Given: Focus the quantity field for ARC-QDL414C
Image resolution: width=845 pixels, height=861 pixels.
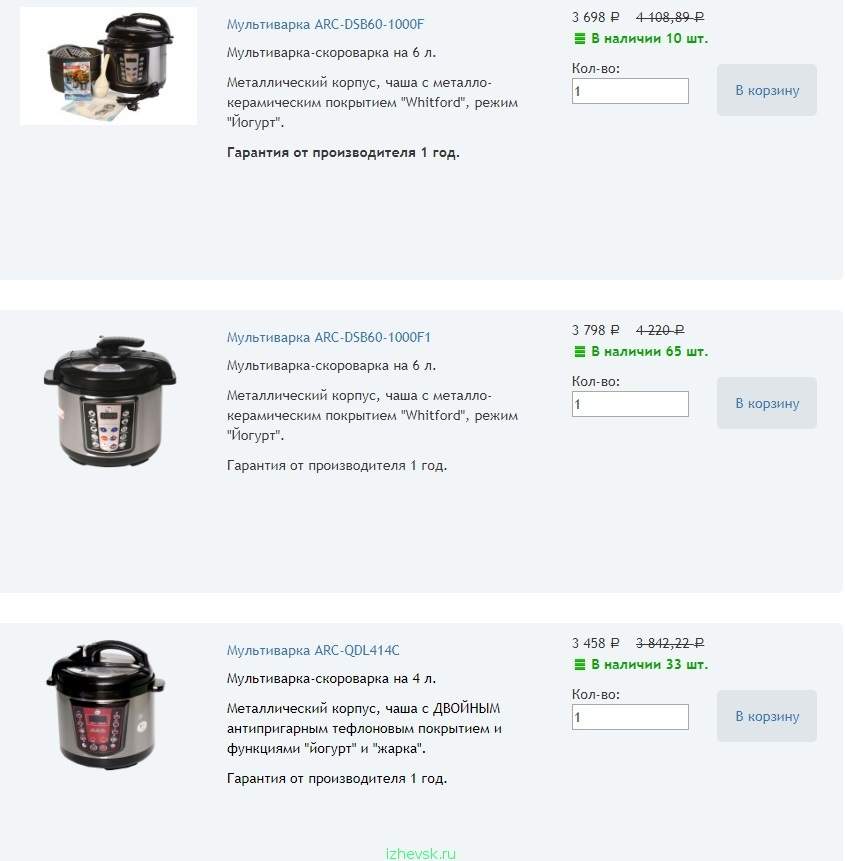Looking at the screenshot, I should tap(630, 717).
